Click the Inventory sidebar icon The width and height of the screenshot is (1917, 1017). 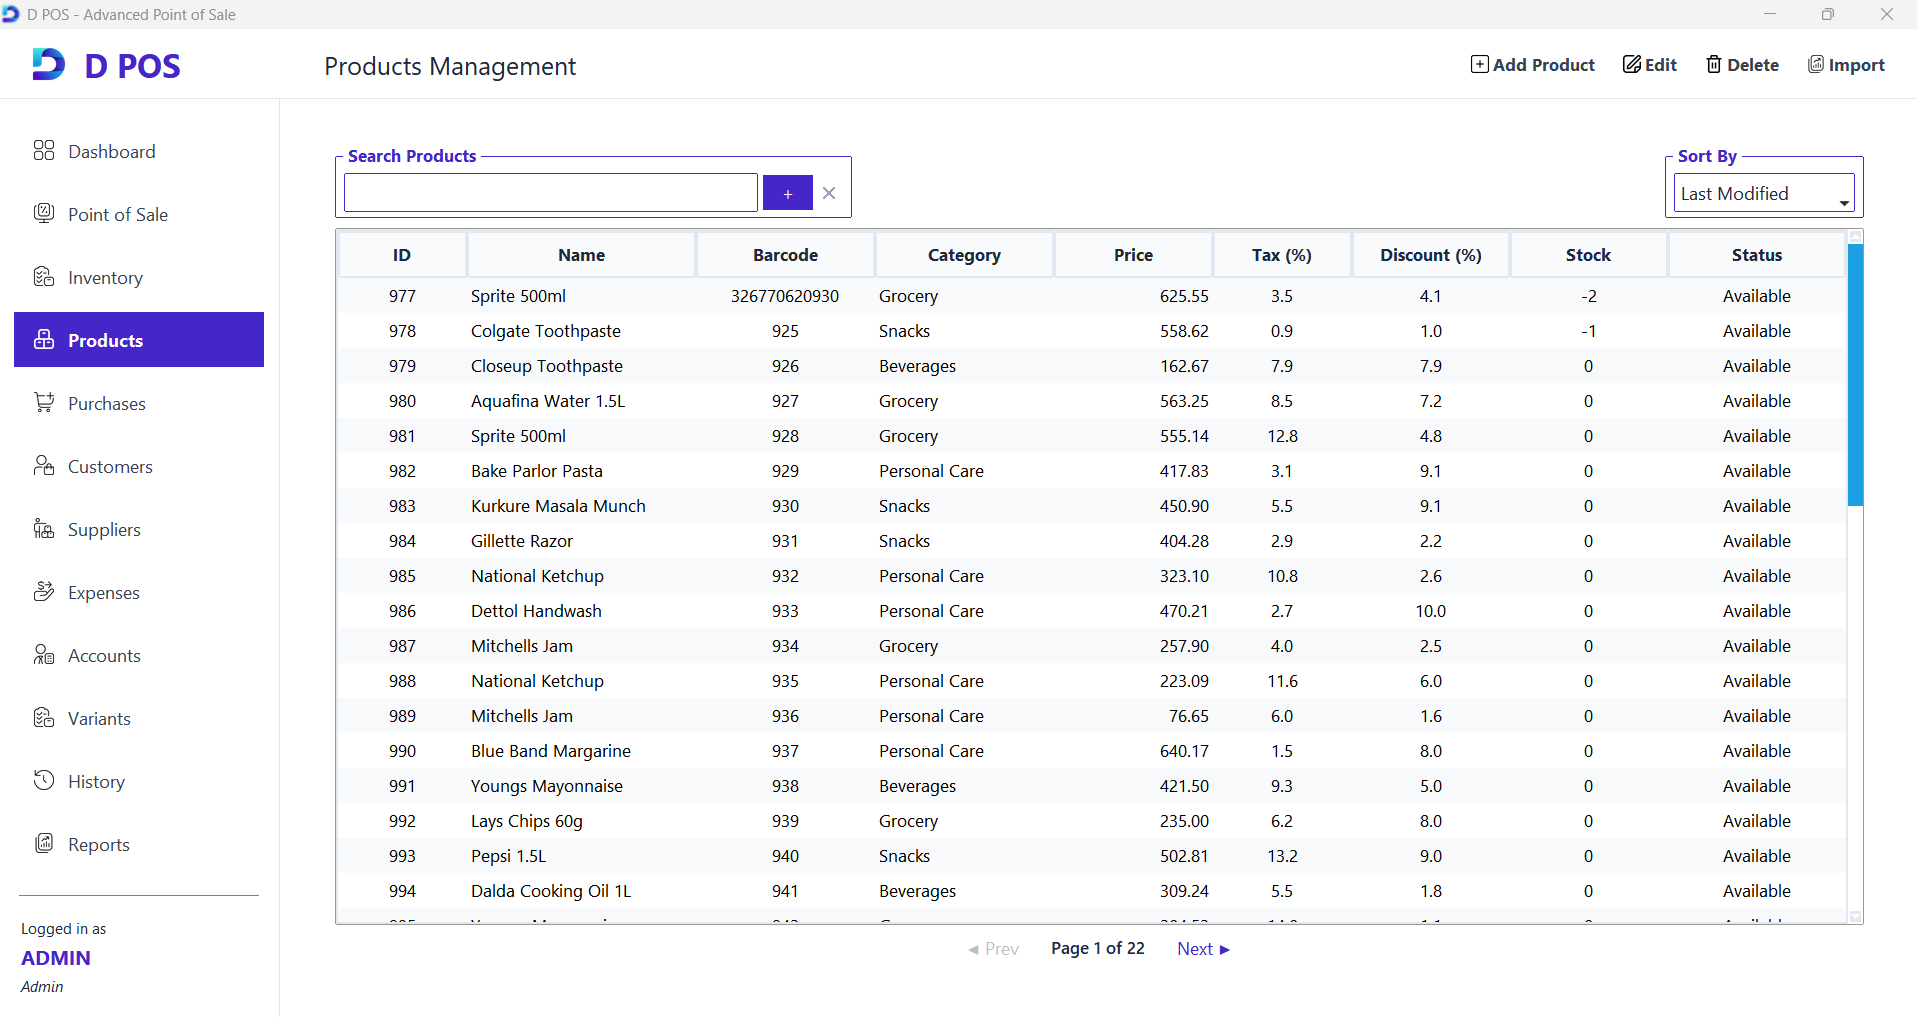coord(44,277)
